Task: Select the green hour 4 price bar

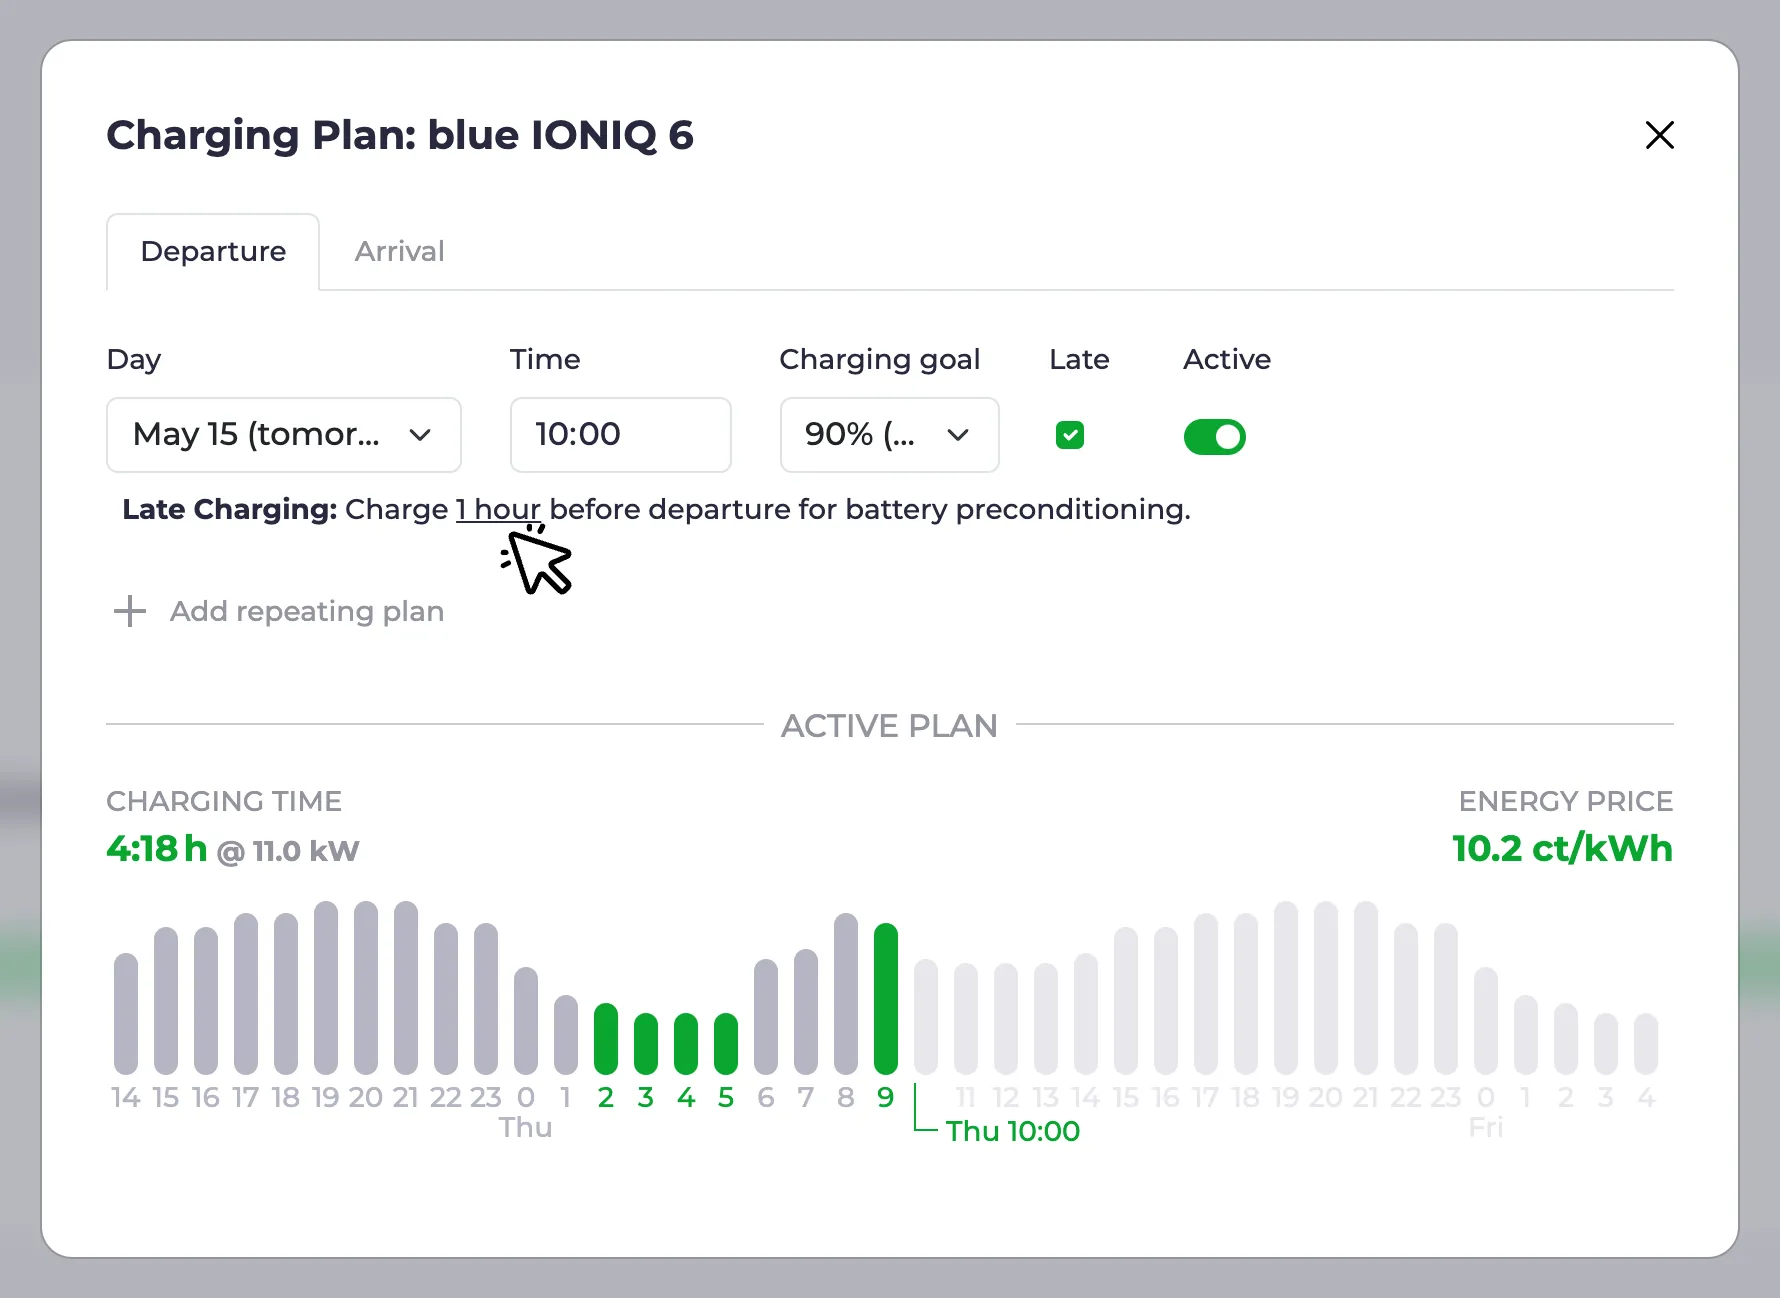Action: click(x=685, y=1043)
